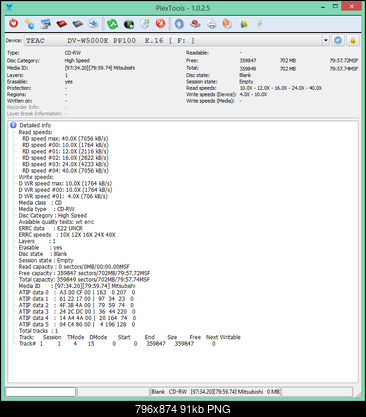Select 'ATIP data 3' row
Image resolution: width=366 pixels, height=417 pixels.
click(x=77, y=312)
